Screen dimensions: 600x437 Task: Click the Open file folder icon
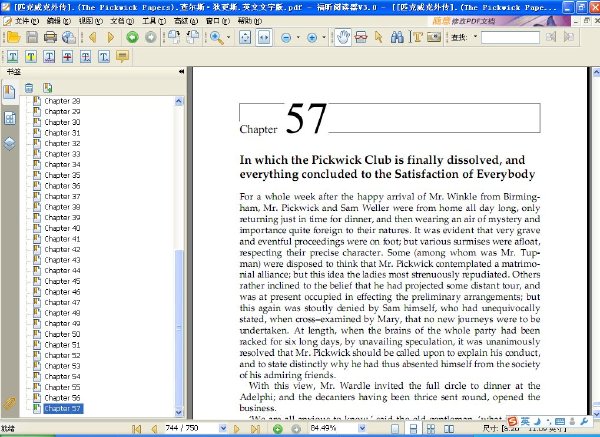tap(13, 37)
